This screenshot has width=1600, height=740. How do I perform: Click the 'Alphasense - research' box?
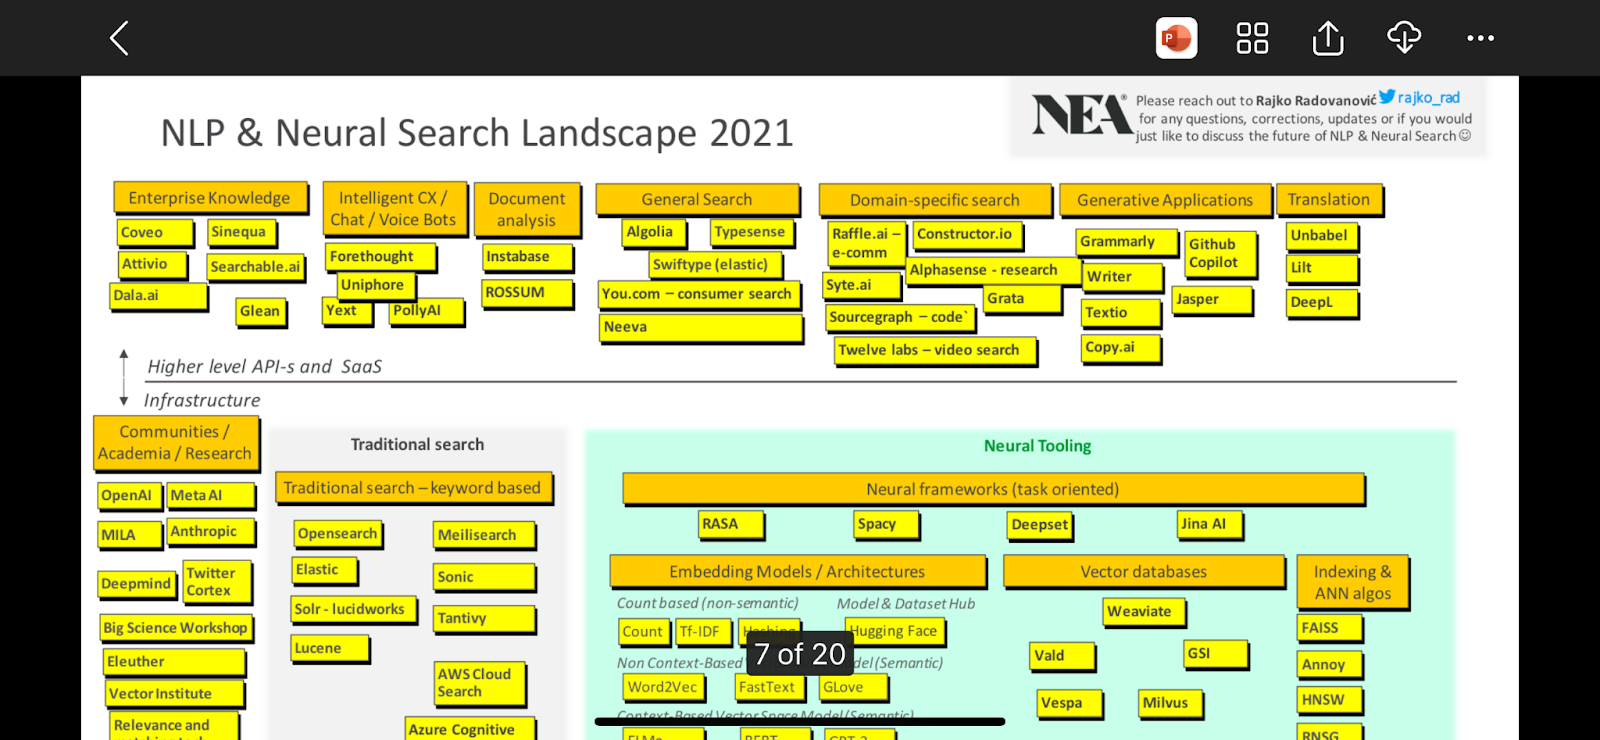pos(994,270)
